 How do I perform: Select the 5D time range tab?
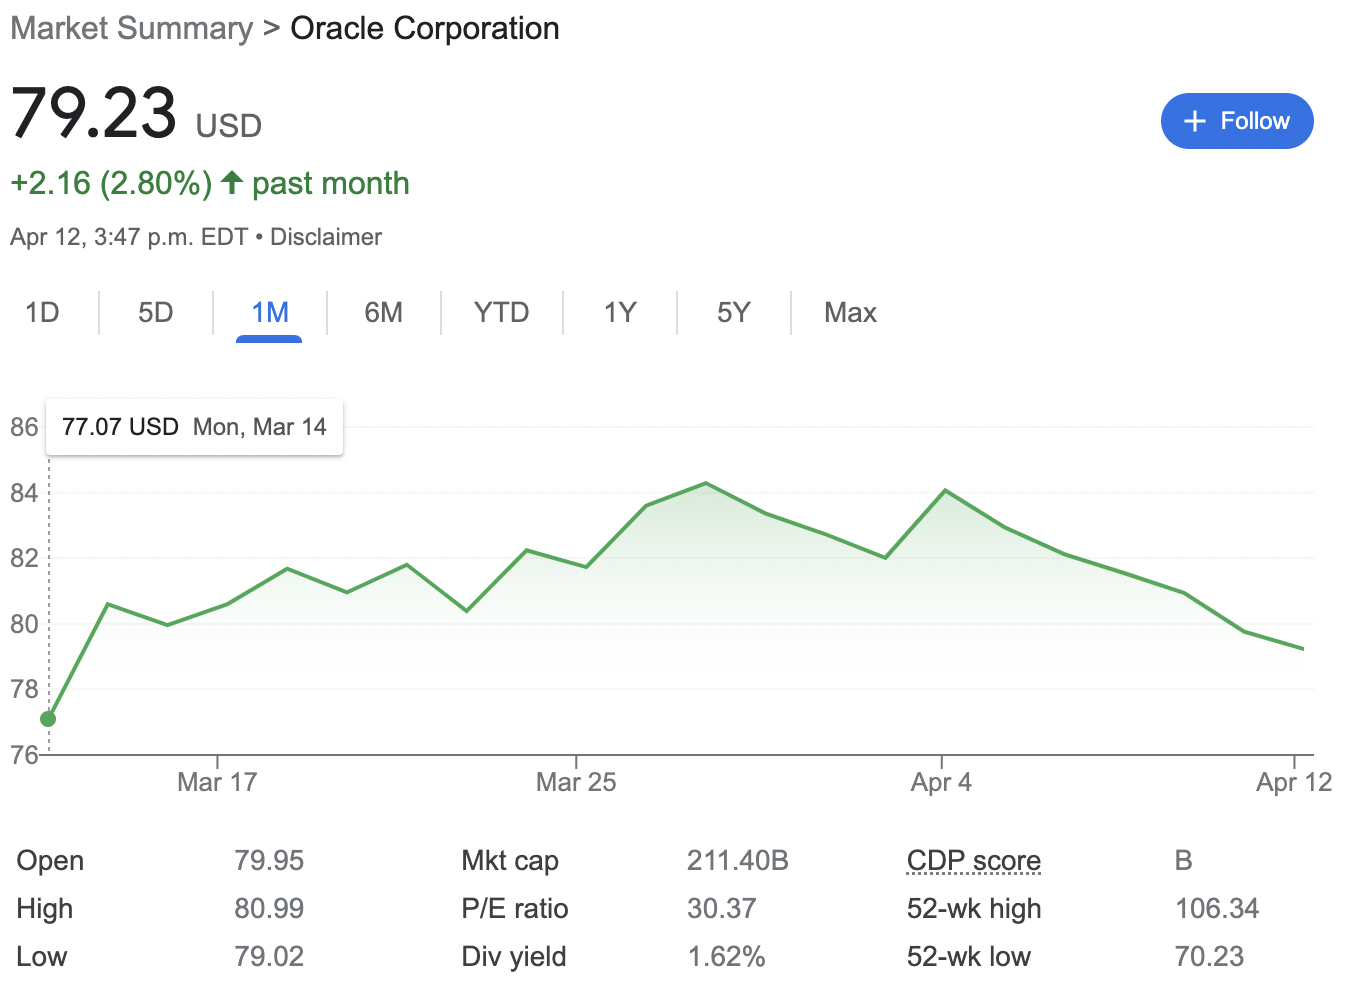click(156, 313)
